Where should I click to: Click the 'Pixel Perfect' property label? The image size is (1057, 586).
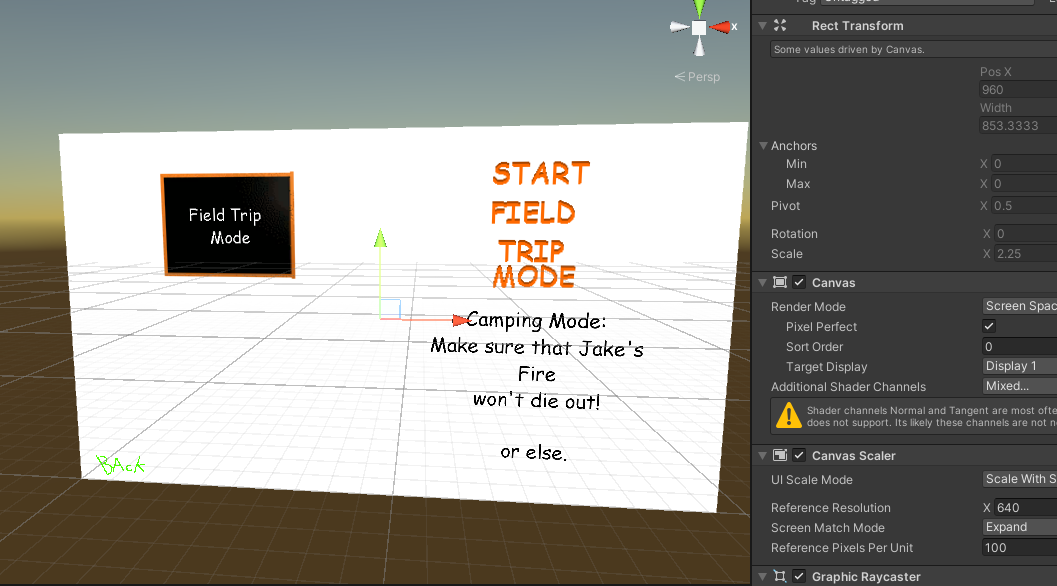click(821, 326)
